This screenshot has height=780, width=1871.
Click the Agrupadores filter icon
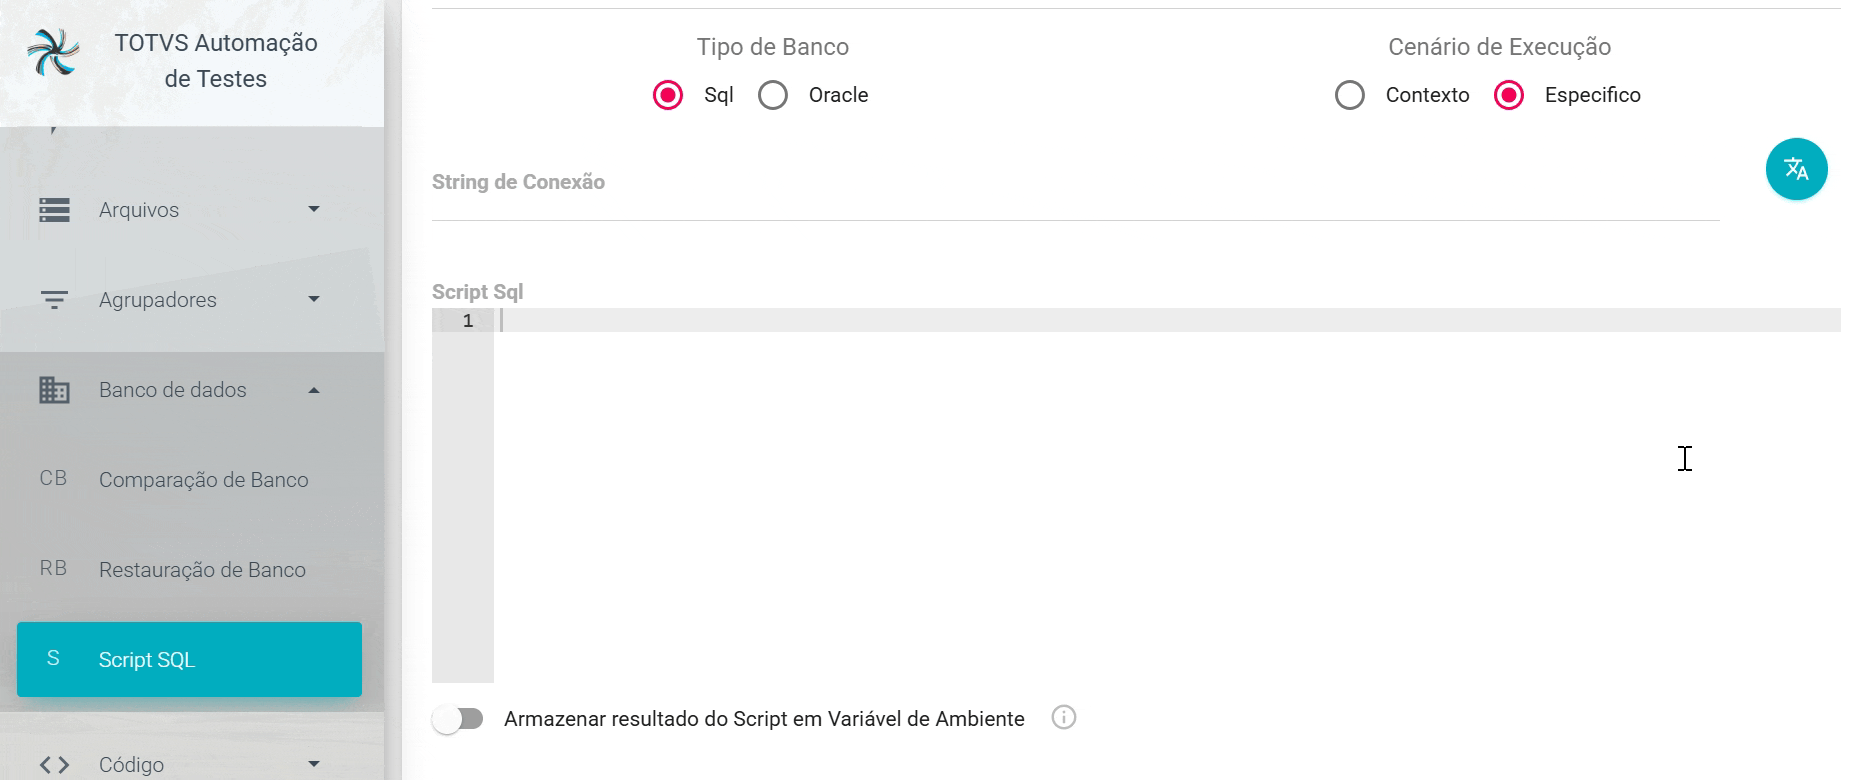[54, 300]
